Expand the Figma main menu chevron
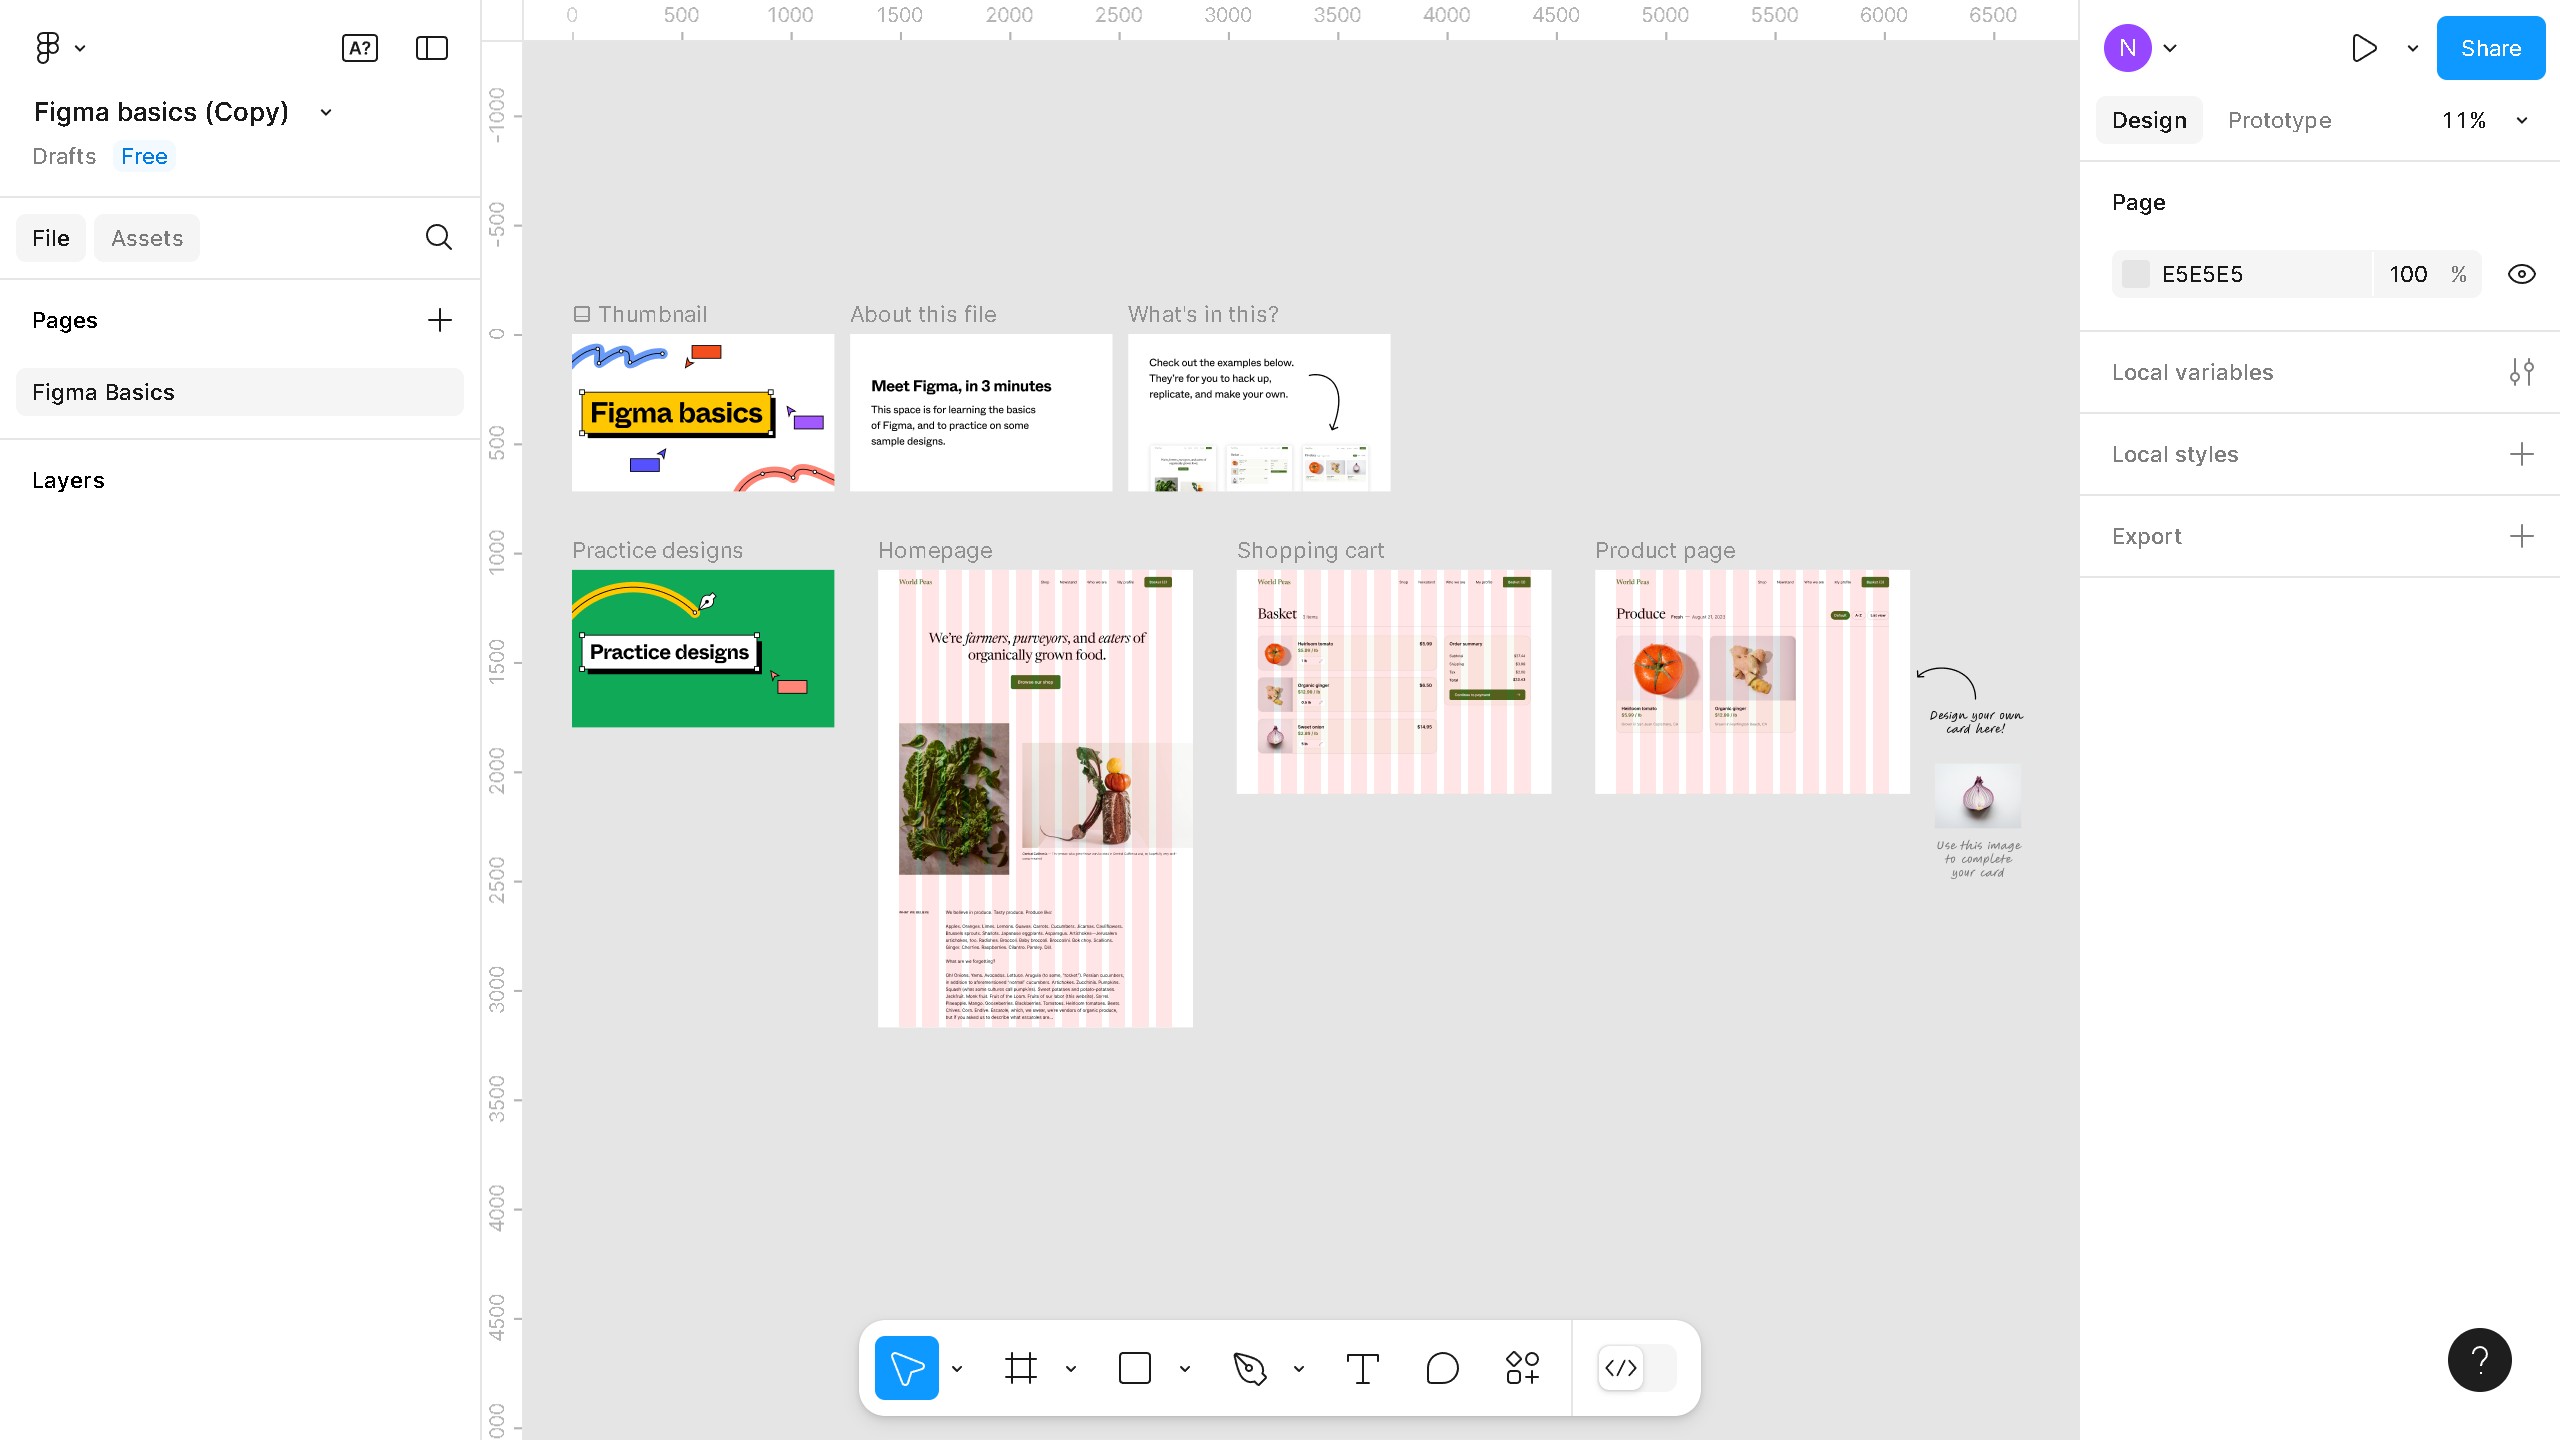2560x1440 pixels. (x=80, y=48)
